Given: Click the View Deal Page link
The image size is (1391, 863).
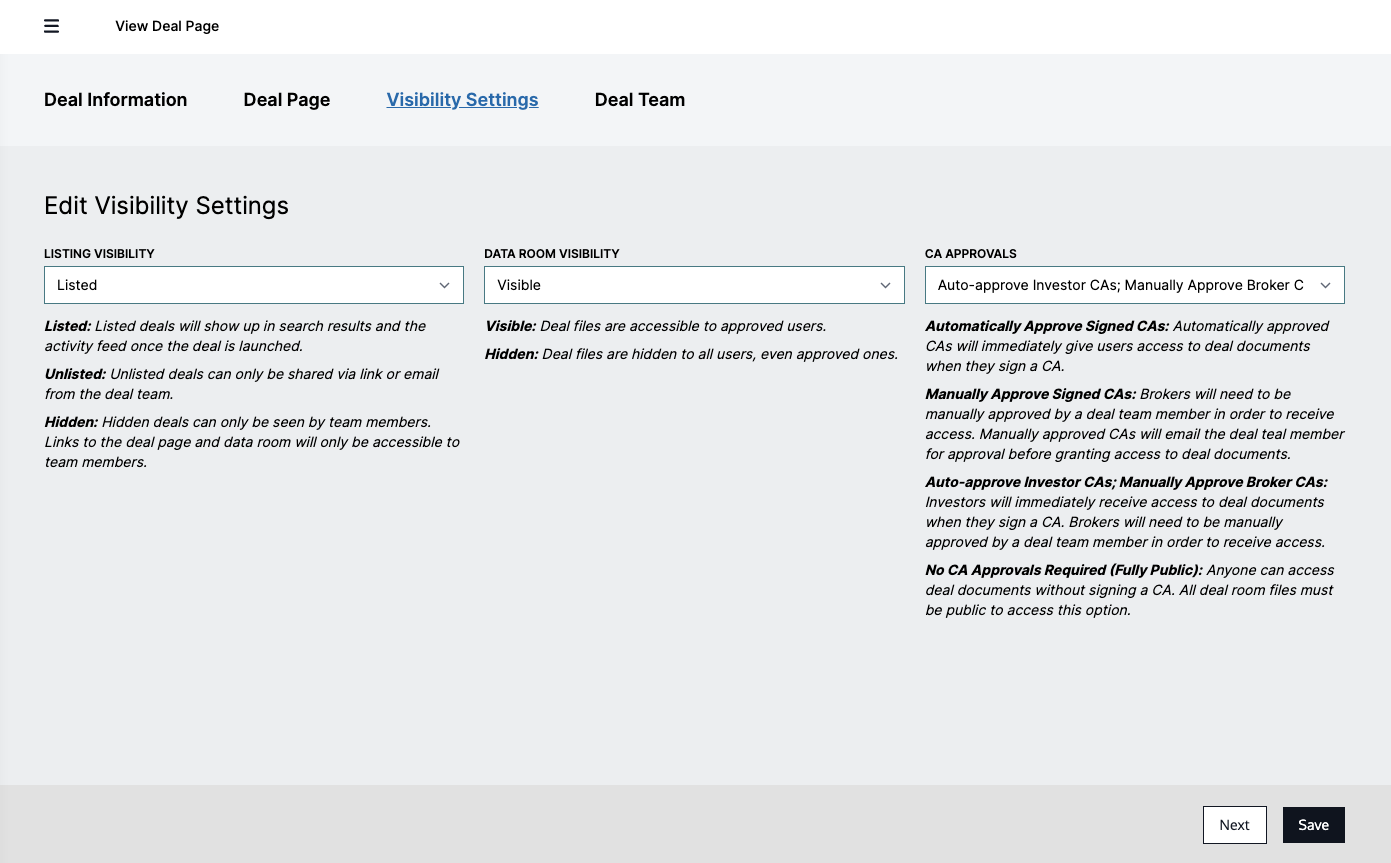Looking at the screenshot, I should pos(167,26).
